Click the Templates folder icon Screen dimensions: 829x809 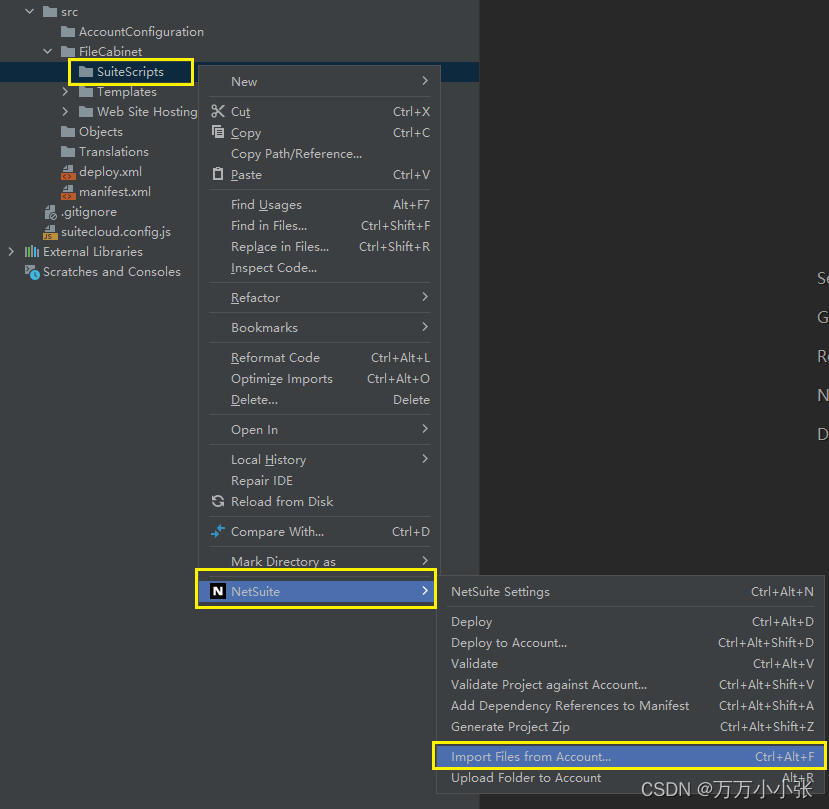[86, 91]
